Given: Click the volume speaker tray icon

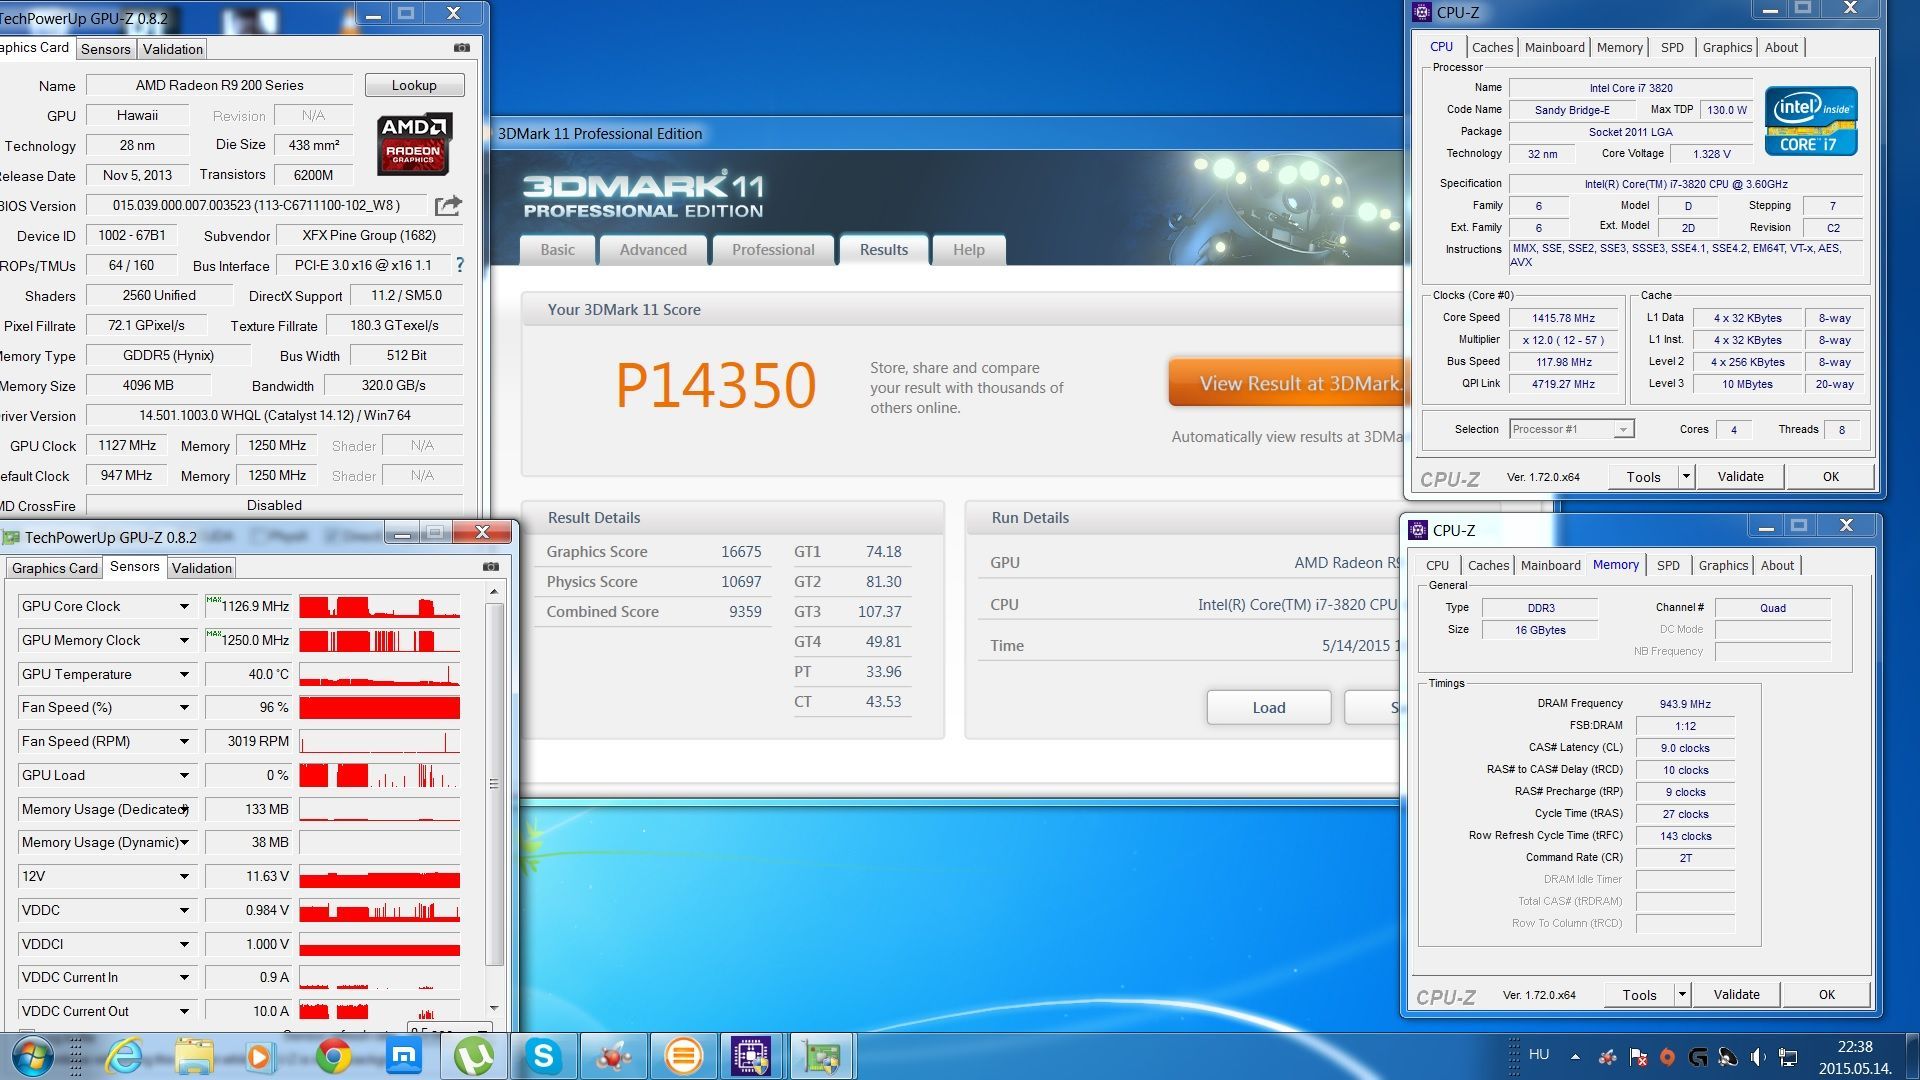Looking at the screenshot, I should click(x=1758, y=1056).
